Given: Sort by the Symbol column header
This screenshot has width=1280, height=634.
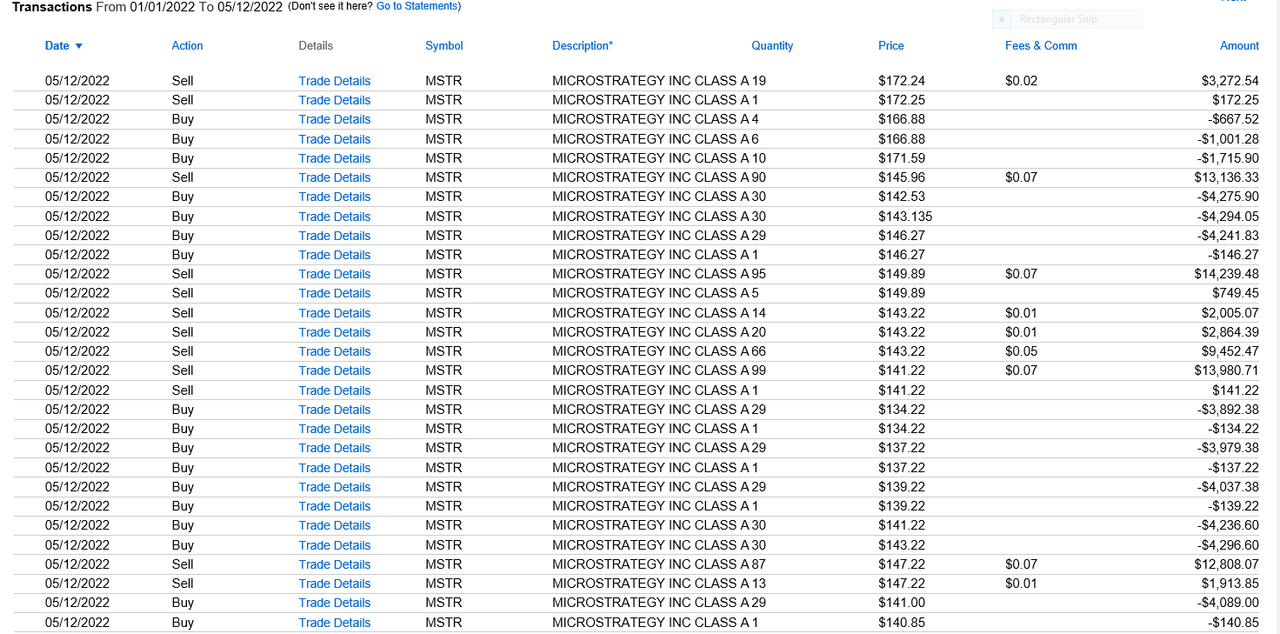Looking at the screenshot, I should (x=444, y=46).
